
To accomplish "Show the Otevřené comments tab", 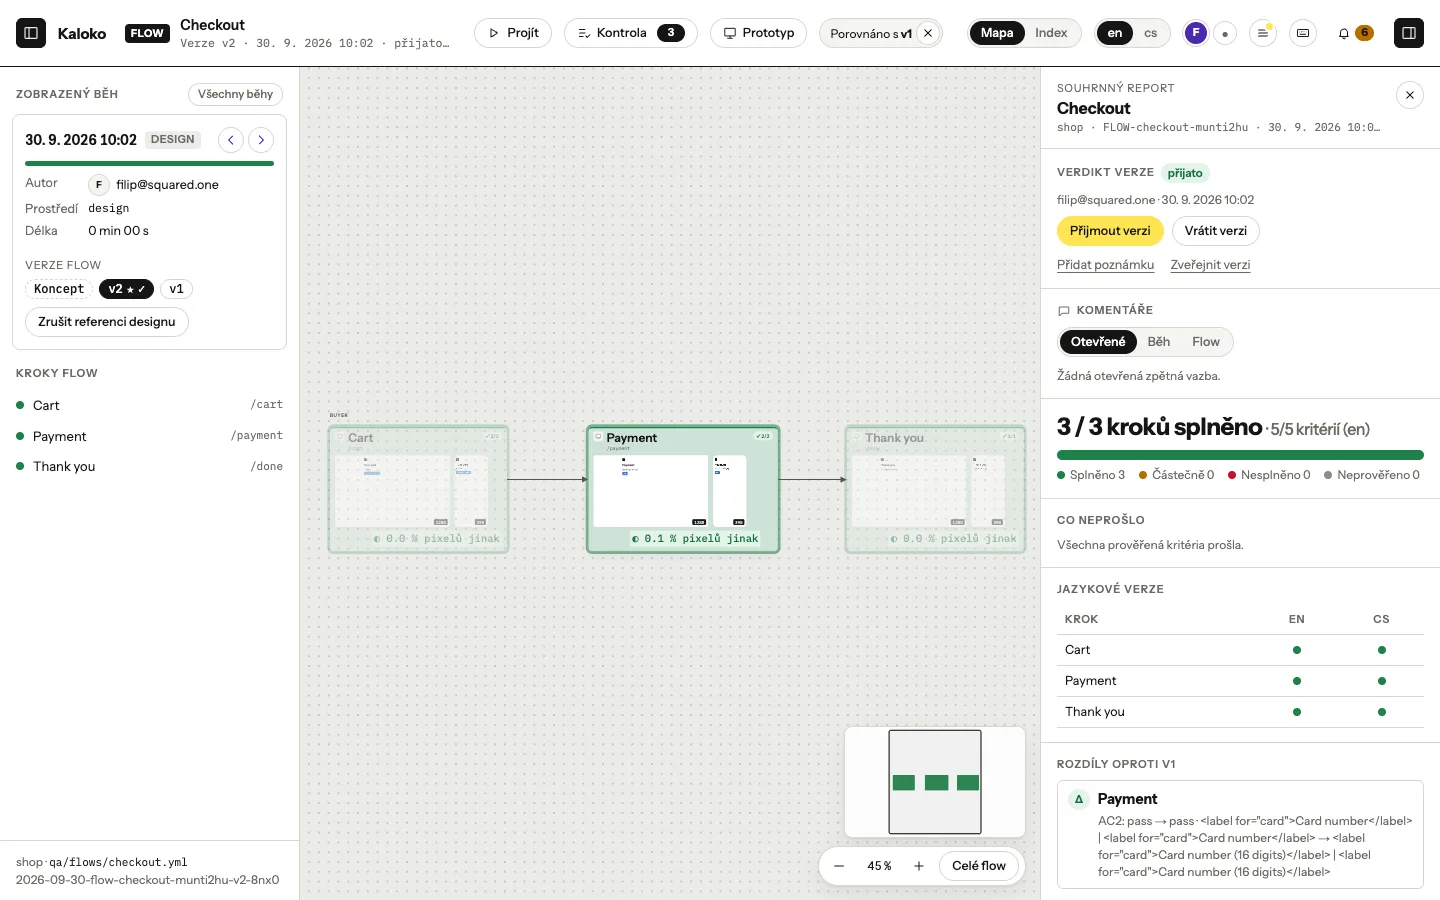I will tap(1098, 342).
